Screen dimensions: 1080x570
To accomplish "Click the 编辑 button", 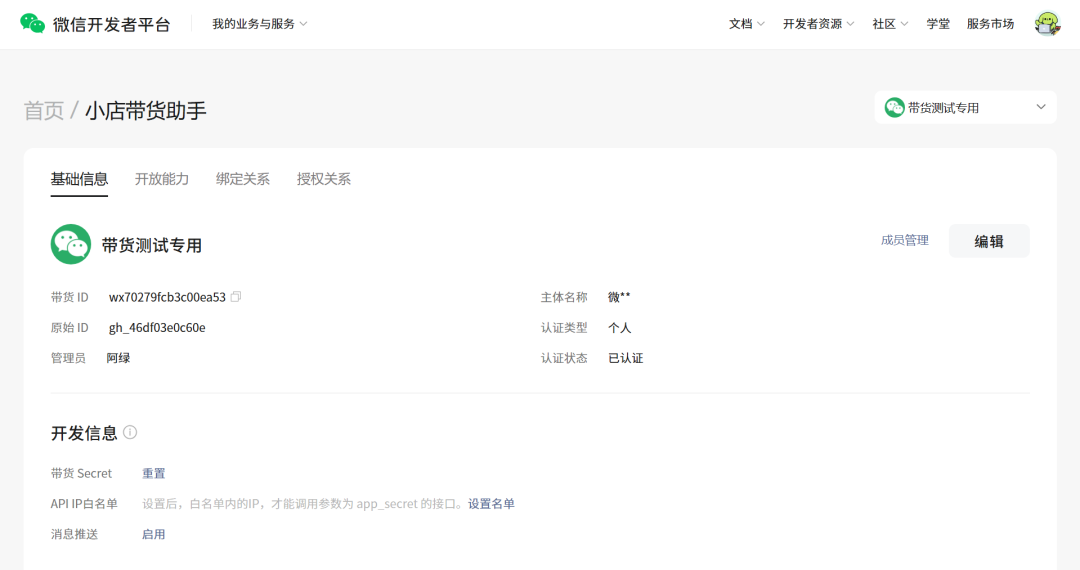I will (x=989, y=241).
